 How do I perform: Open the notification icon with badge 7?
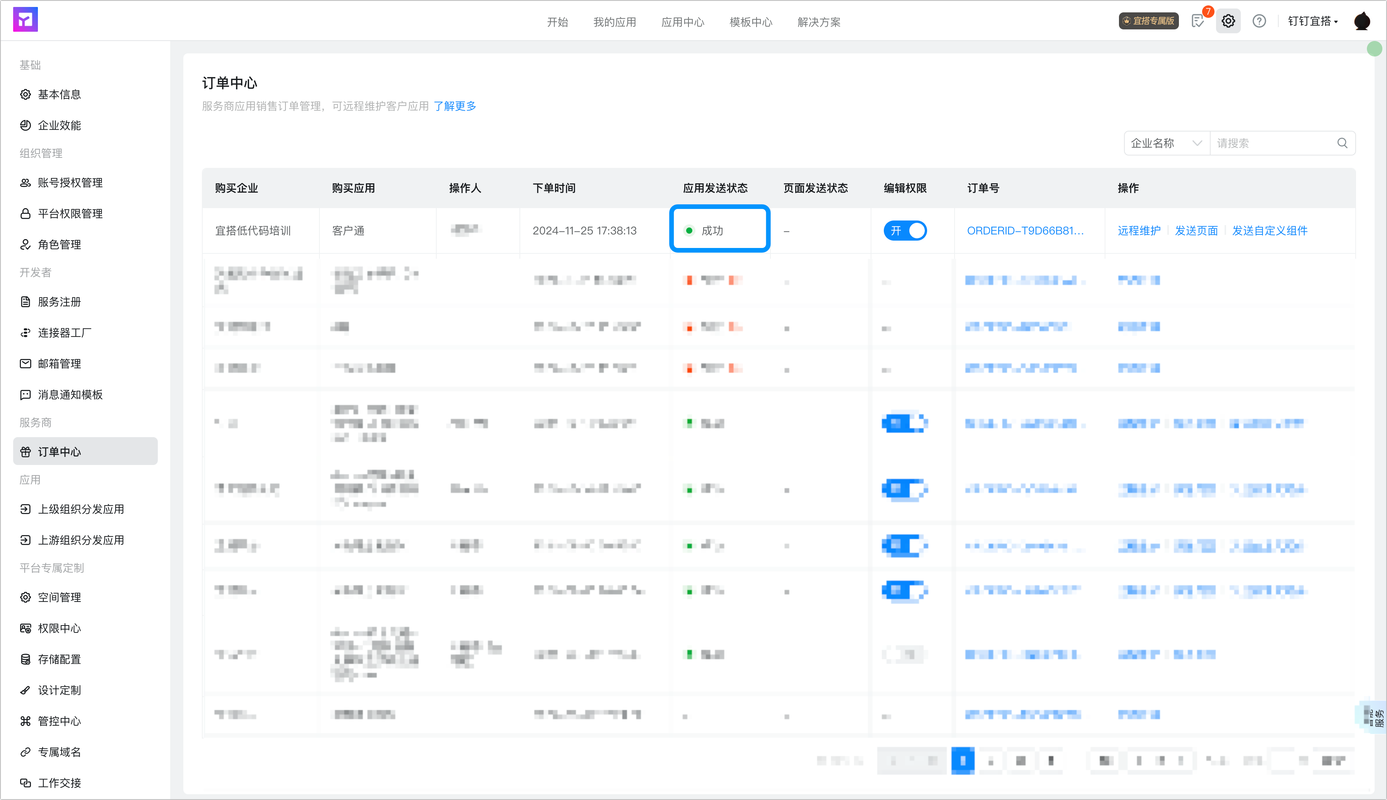coord(1197,21)
